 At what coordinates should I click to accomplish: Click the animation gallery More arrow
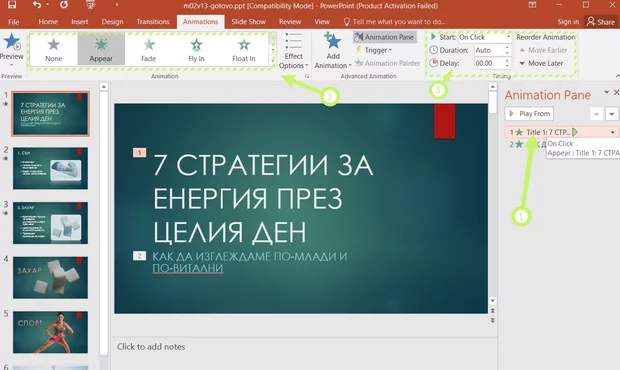pos(272,60)
